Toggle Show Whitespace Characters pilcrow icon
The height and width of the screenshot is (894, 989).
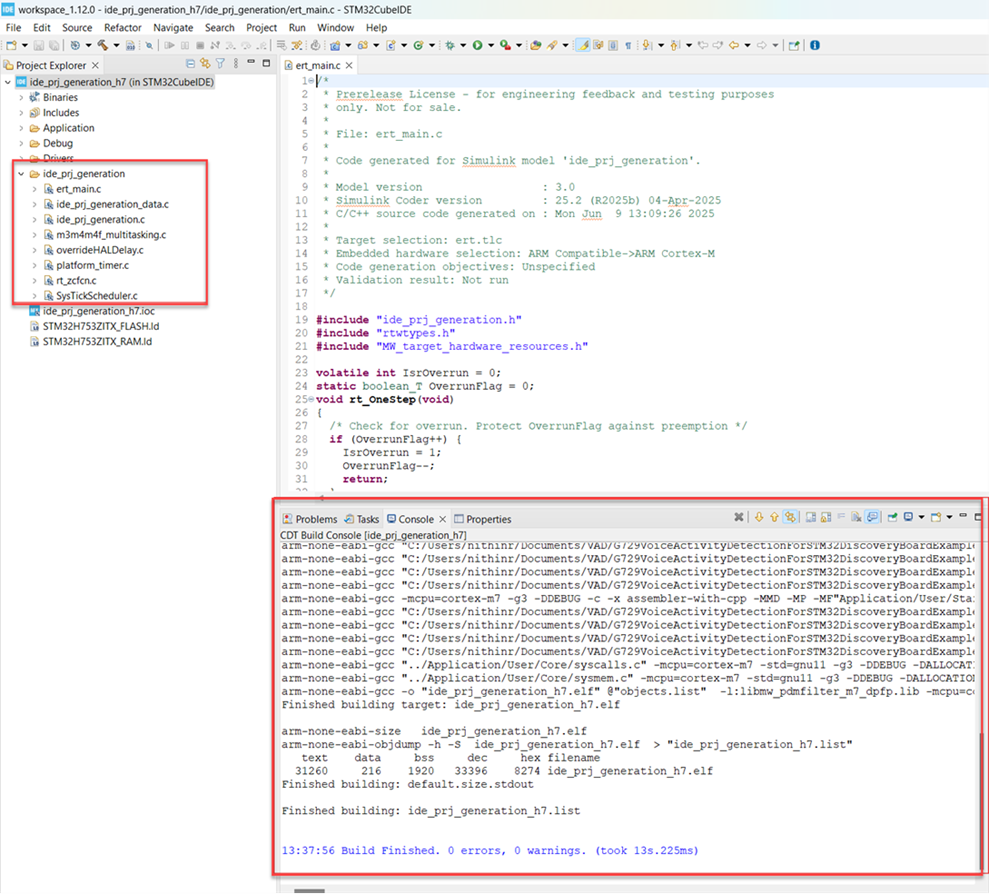point(628,45)
